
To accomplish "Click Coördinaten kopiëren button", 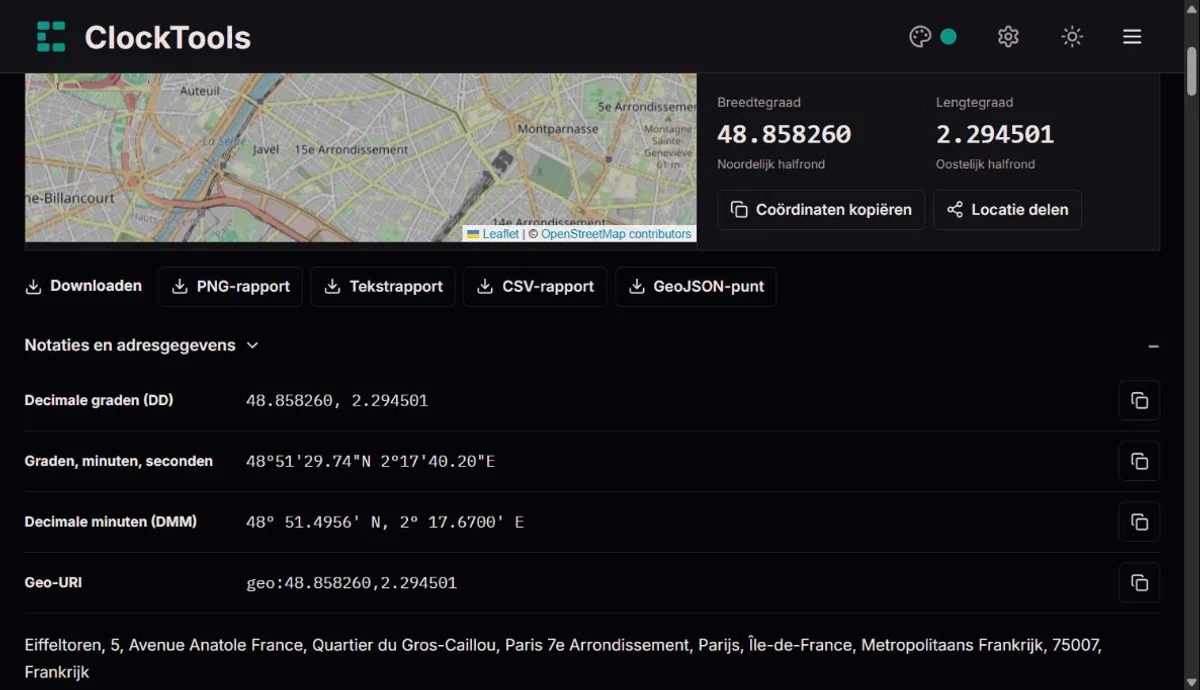I will click(821, 210).
